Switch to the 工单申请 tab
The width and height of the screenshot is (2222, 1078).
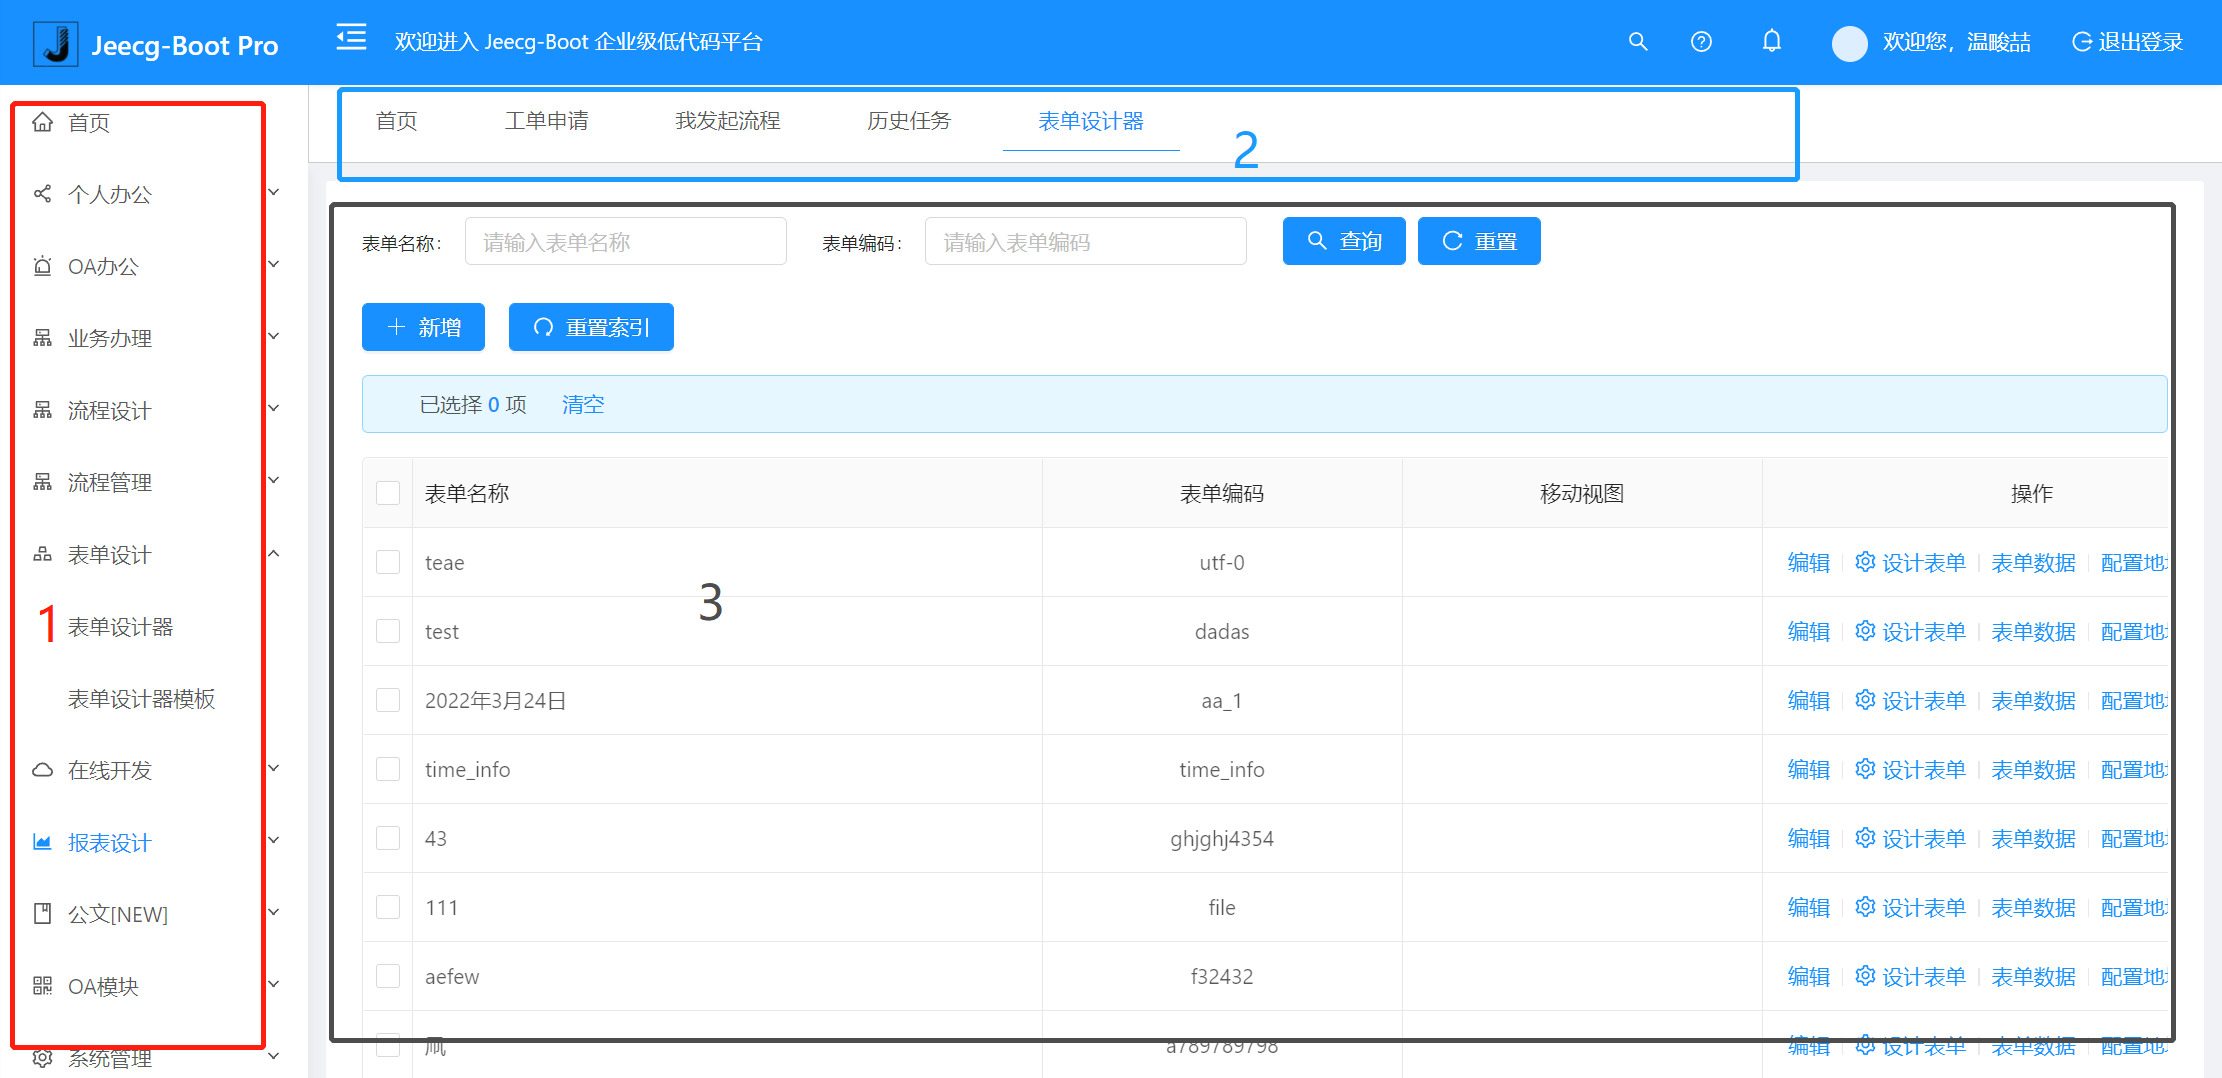click(x=547, y=120)
